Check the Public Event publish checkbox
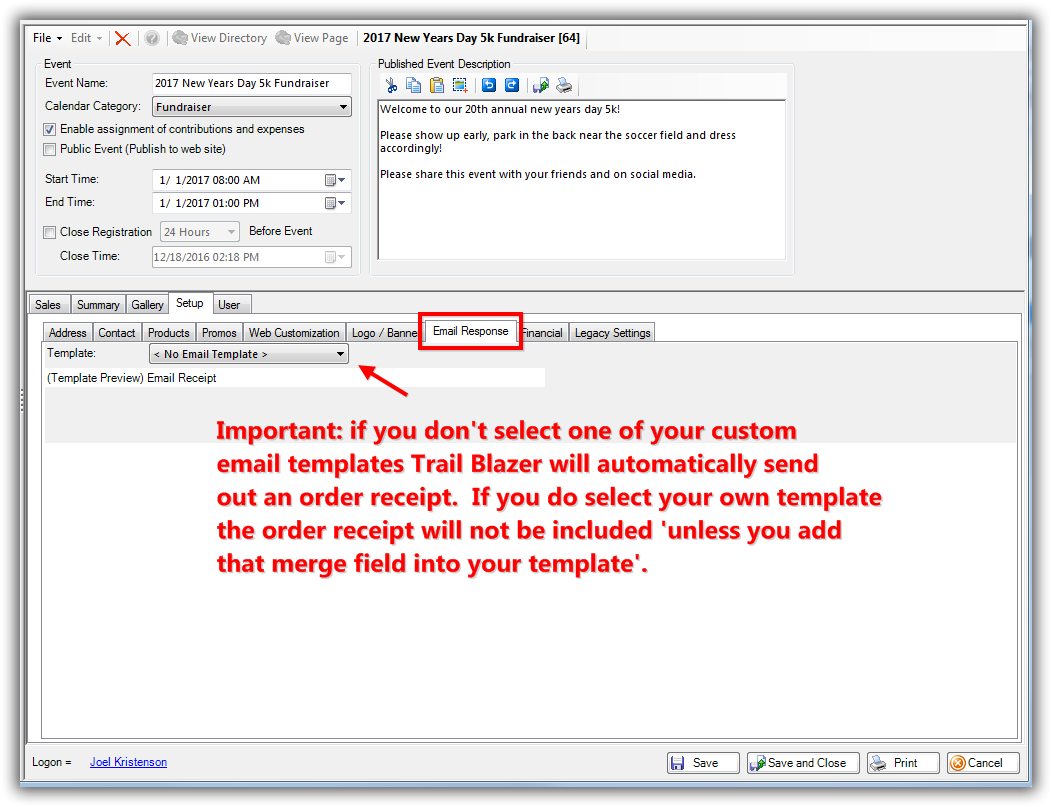This screenshot has width=1052, height=807. (x=50, y=149)
